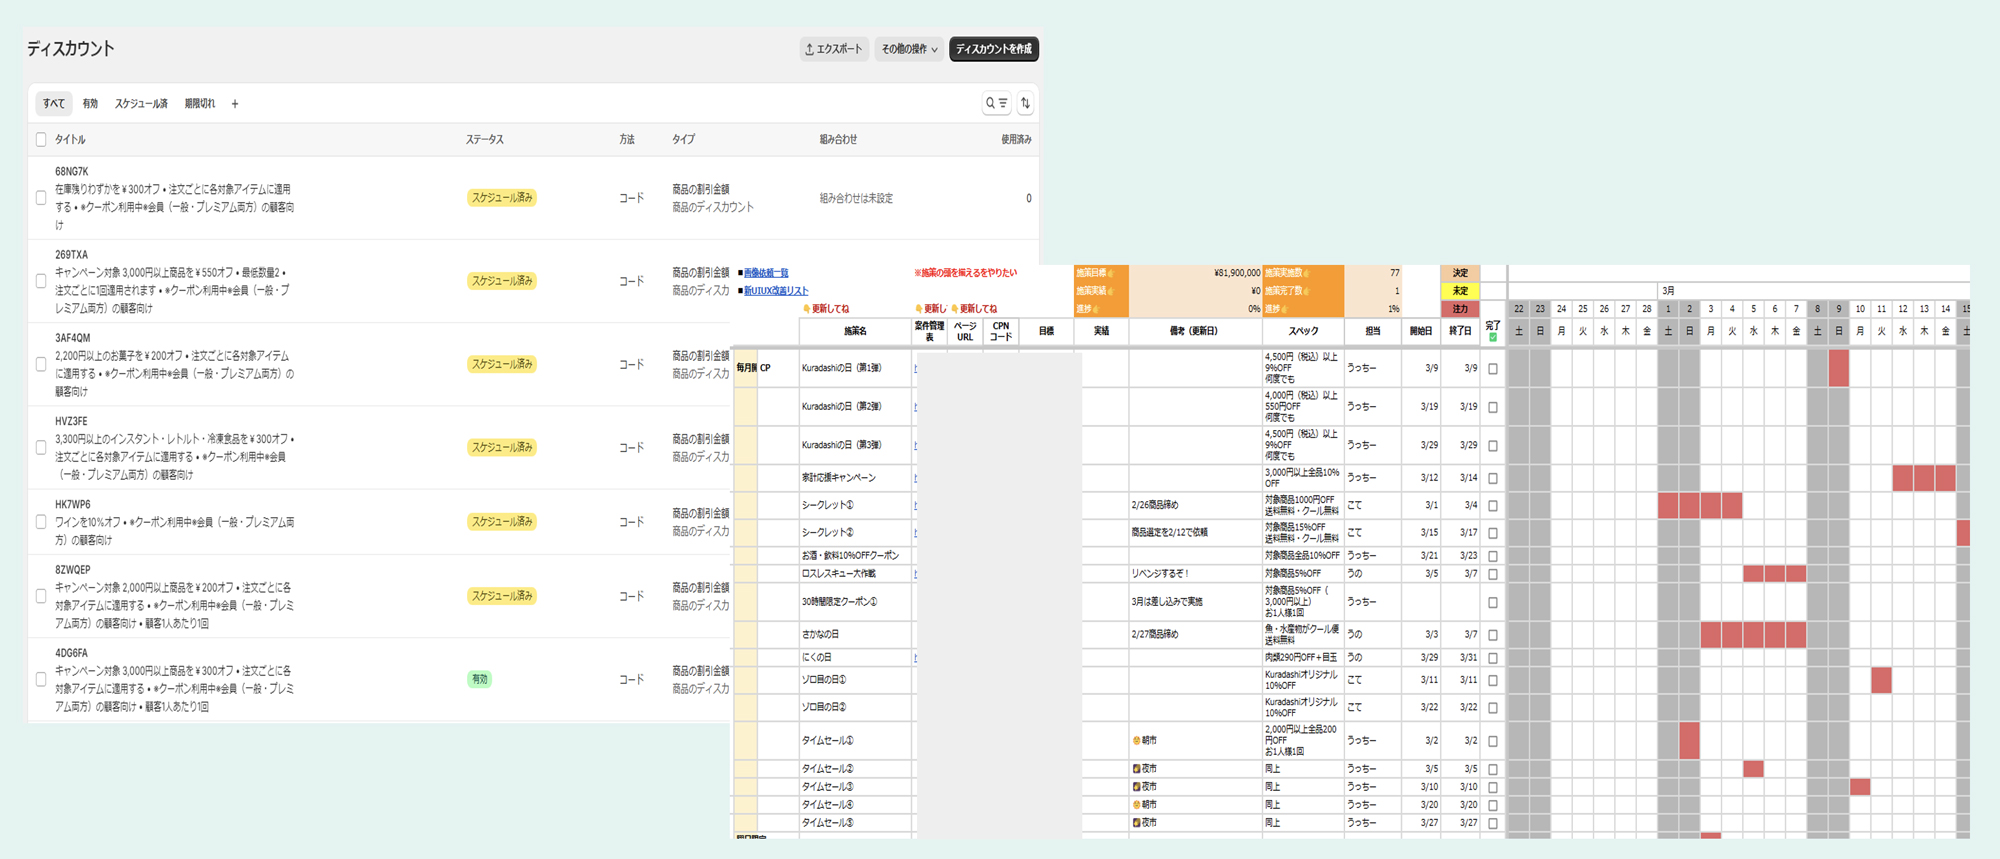The width and height of the screenshot is (2000, 859).
Task: Select the 30時間限定クーポン① cell
Action: tap(855, 602)
